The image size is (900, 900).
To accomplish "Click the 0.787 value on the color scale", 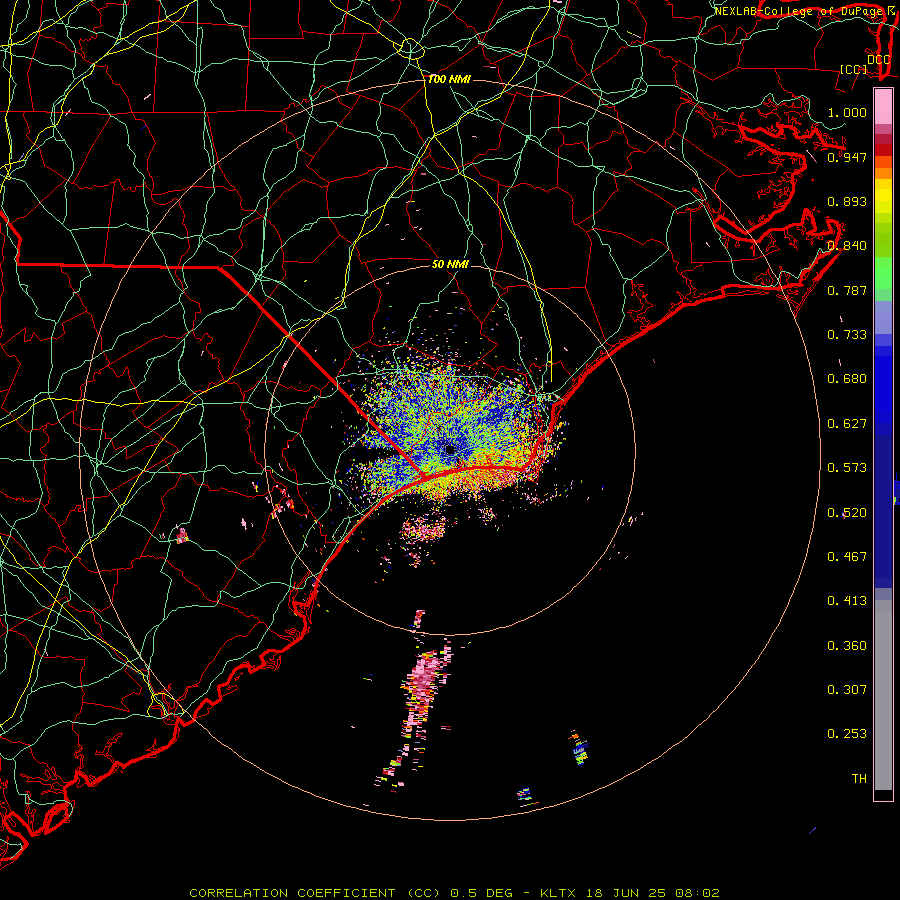I will [x=847, y=290].
